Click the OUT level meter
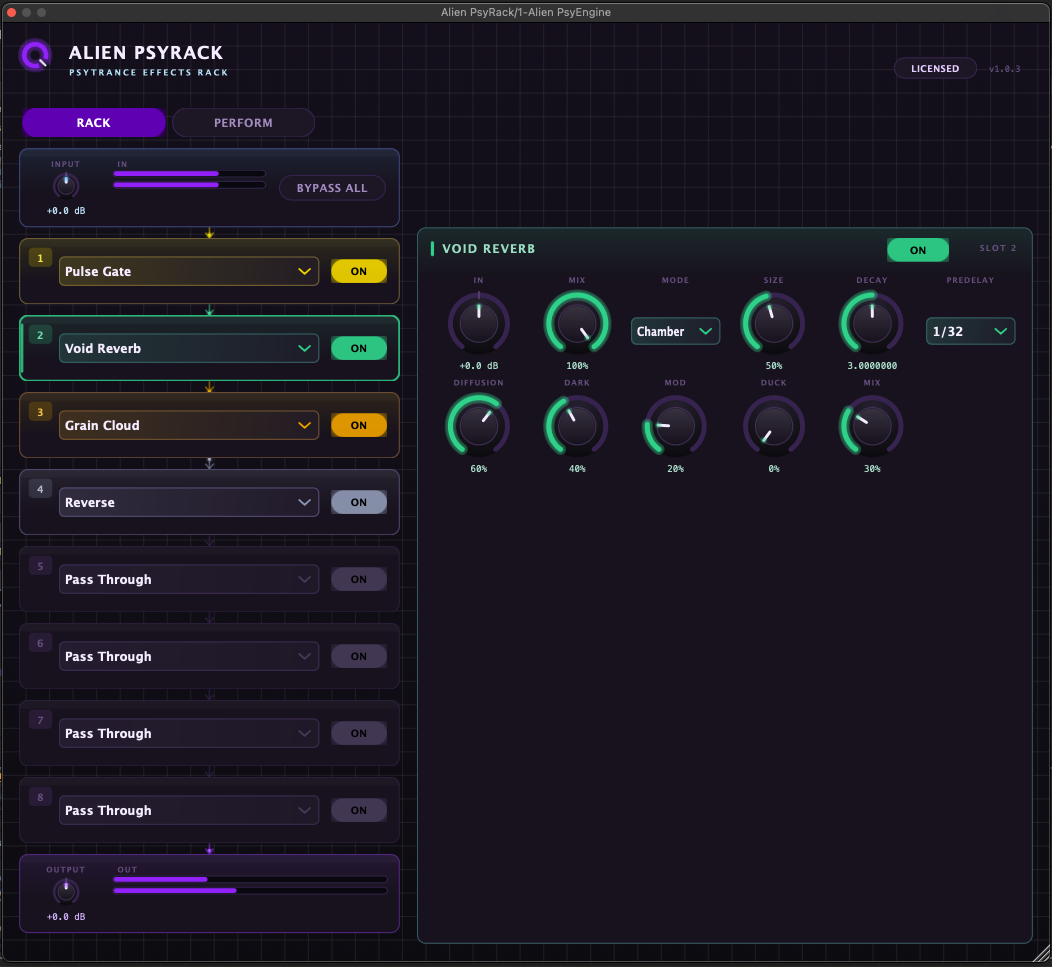The height and width of the screenshot is (967, 1052). (250, 885)
